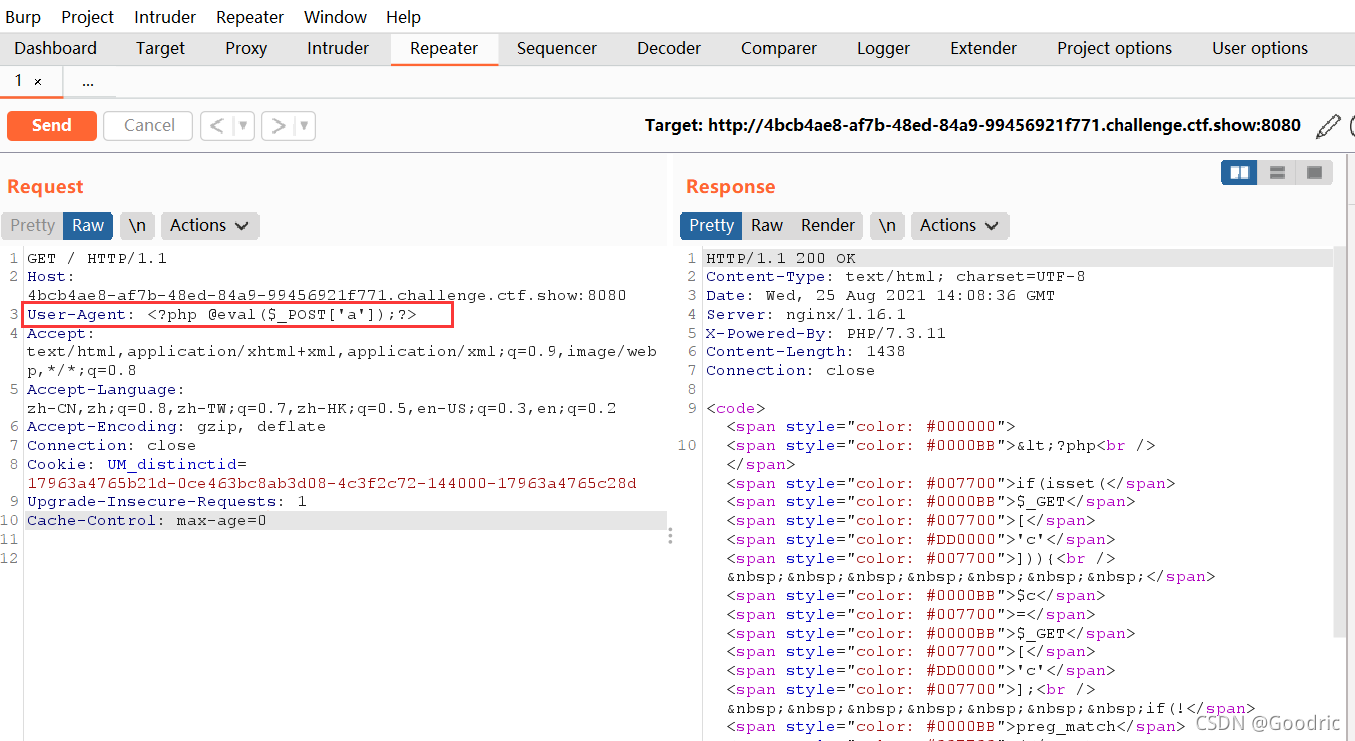Expand the Response Actions dropdown
The image size is (1355, 741).
coord(960,226)
